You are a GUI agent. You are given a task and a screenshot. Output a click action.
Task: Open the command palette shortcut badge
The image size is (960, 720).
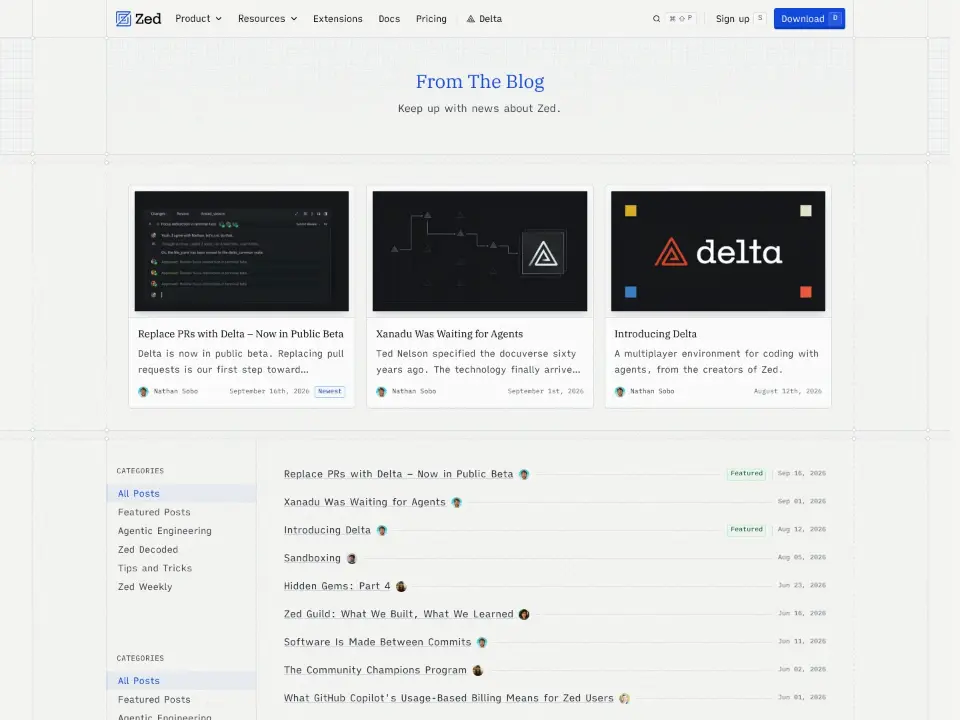click(680, 19)
